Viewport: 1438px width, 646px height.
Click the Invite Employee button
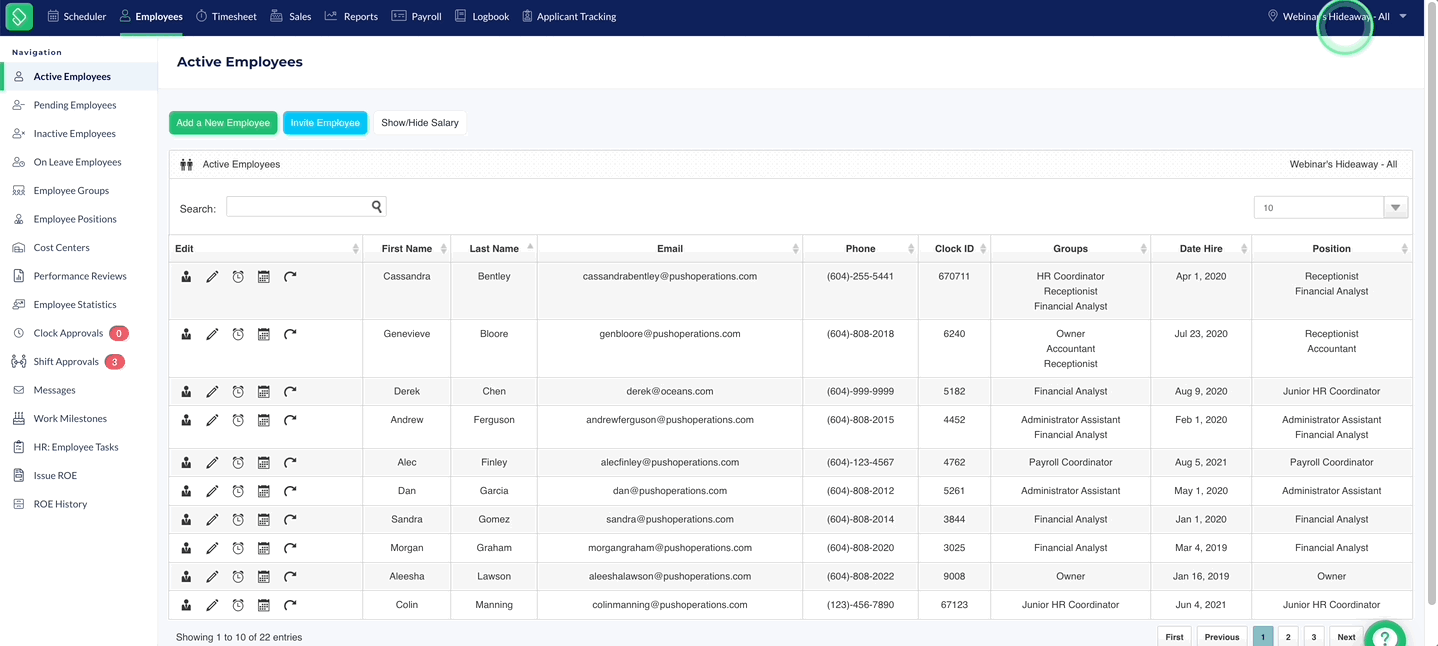coord(325,123)
